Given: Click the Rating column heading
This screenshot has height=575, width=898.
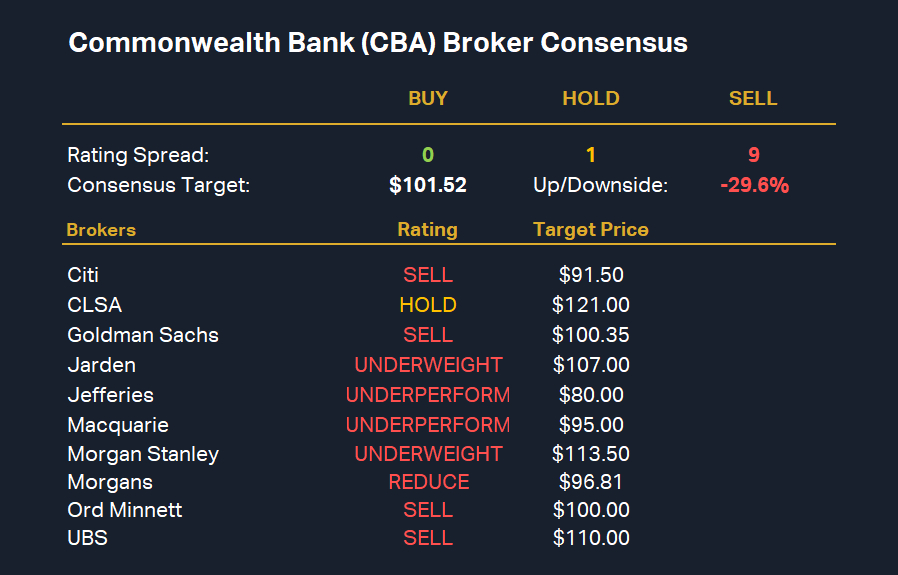Looking at the screenshot, I should tap(427, 230).
